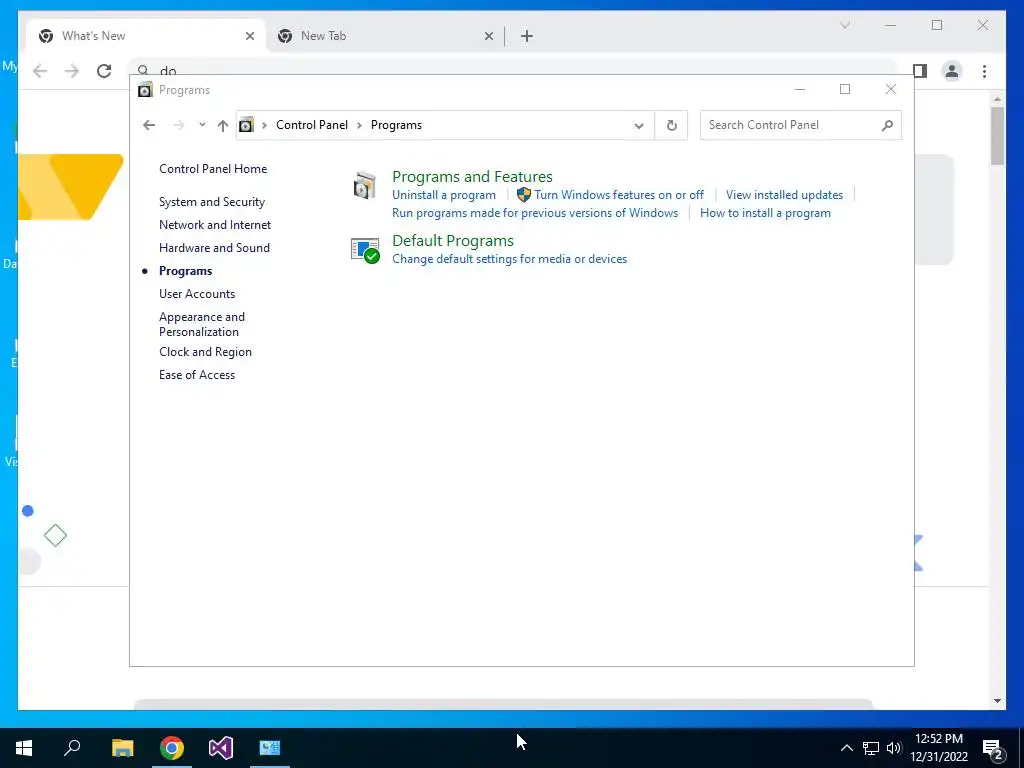Open Chrome profile avatar

952,71
